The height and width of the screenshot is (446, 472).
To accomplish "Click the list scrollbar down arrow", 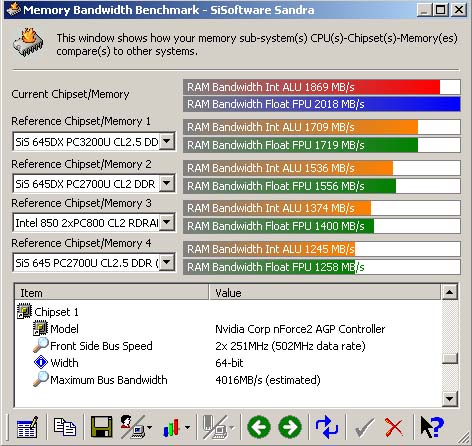I will coord(450,398).
